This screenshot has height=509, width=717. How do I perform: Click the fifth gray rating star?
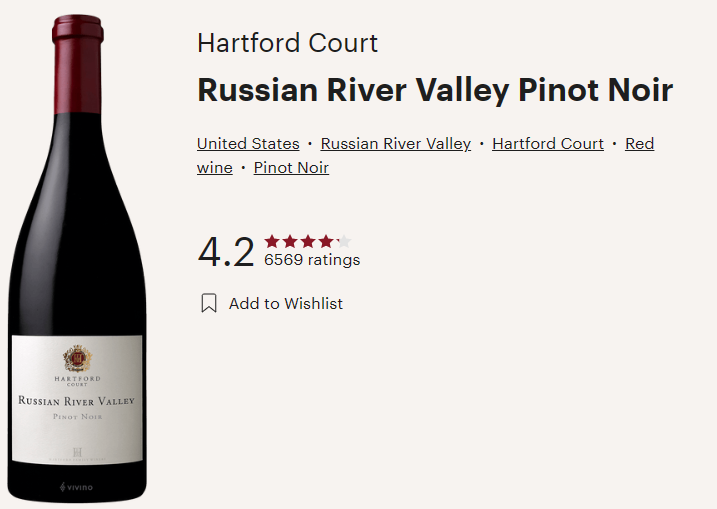pyautogui.click(x=344, y=241)
